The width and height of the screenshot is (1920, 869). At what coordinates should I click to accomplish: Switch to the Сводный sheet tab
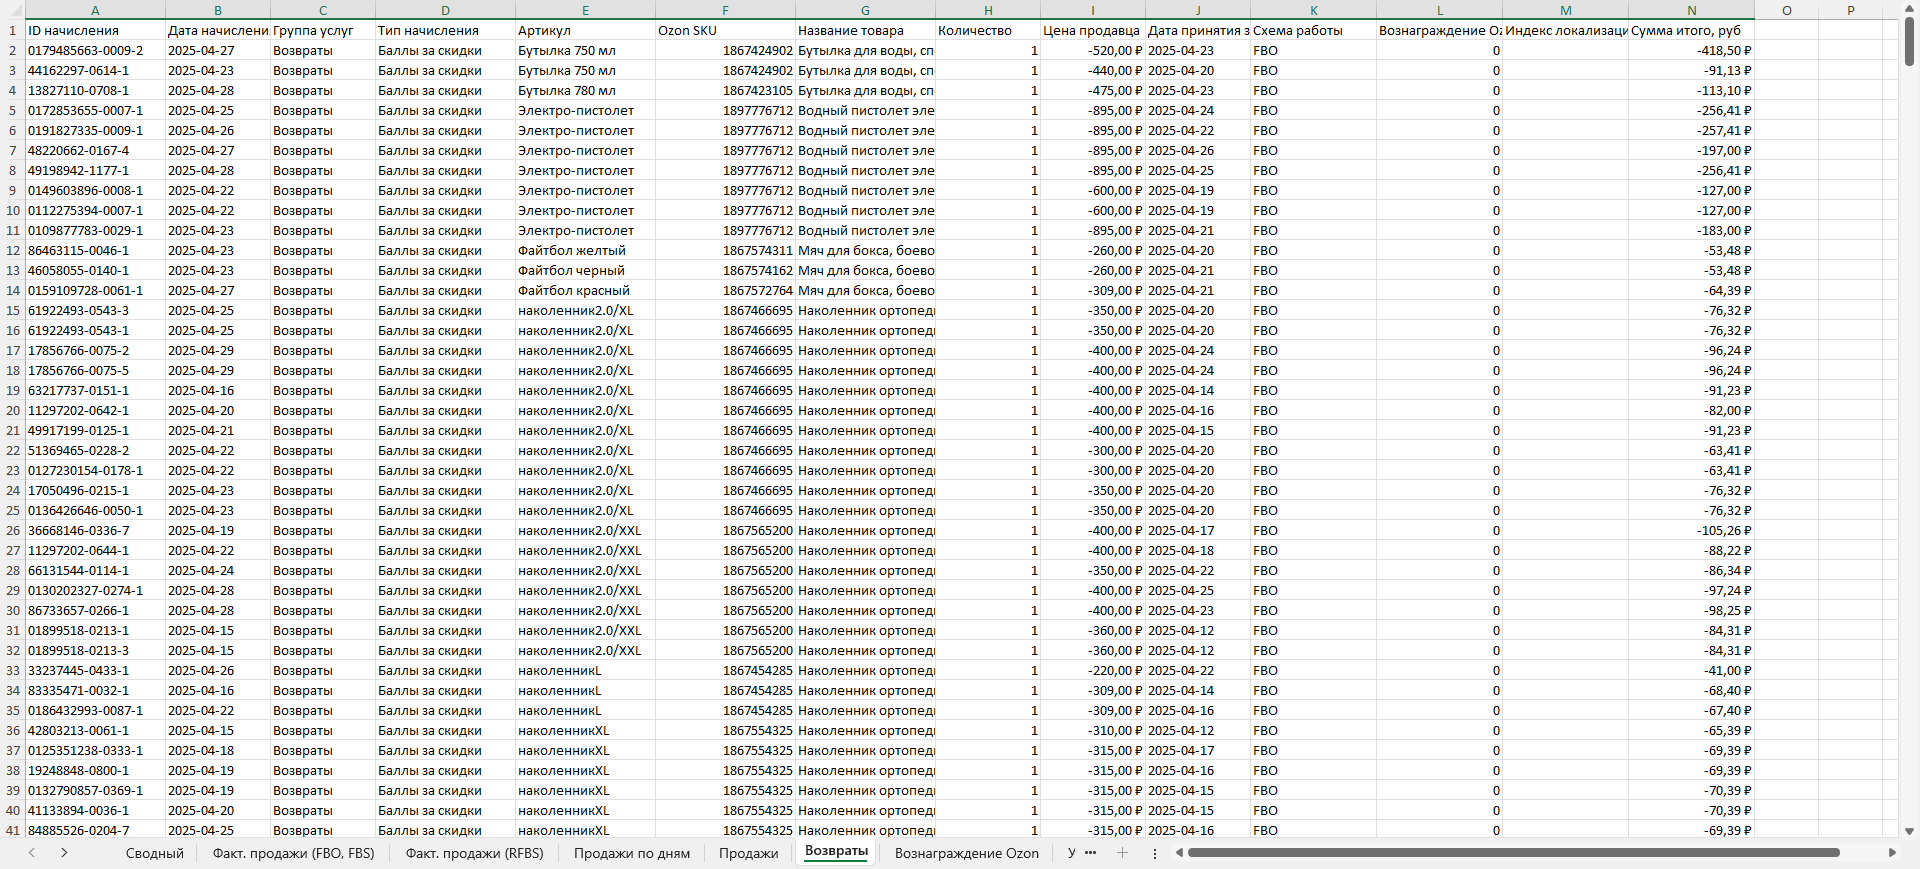[x=154, y=853]
